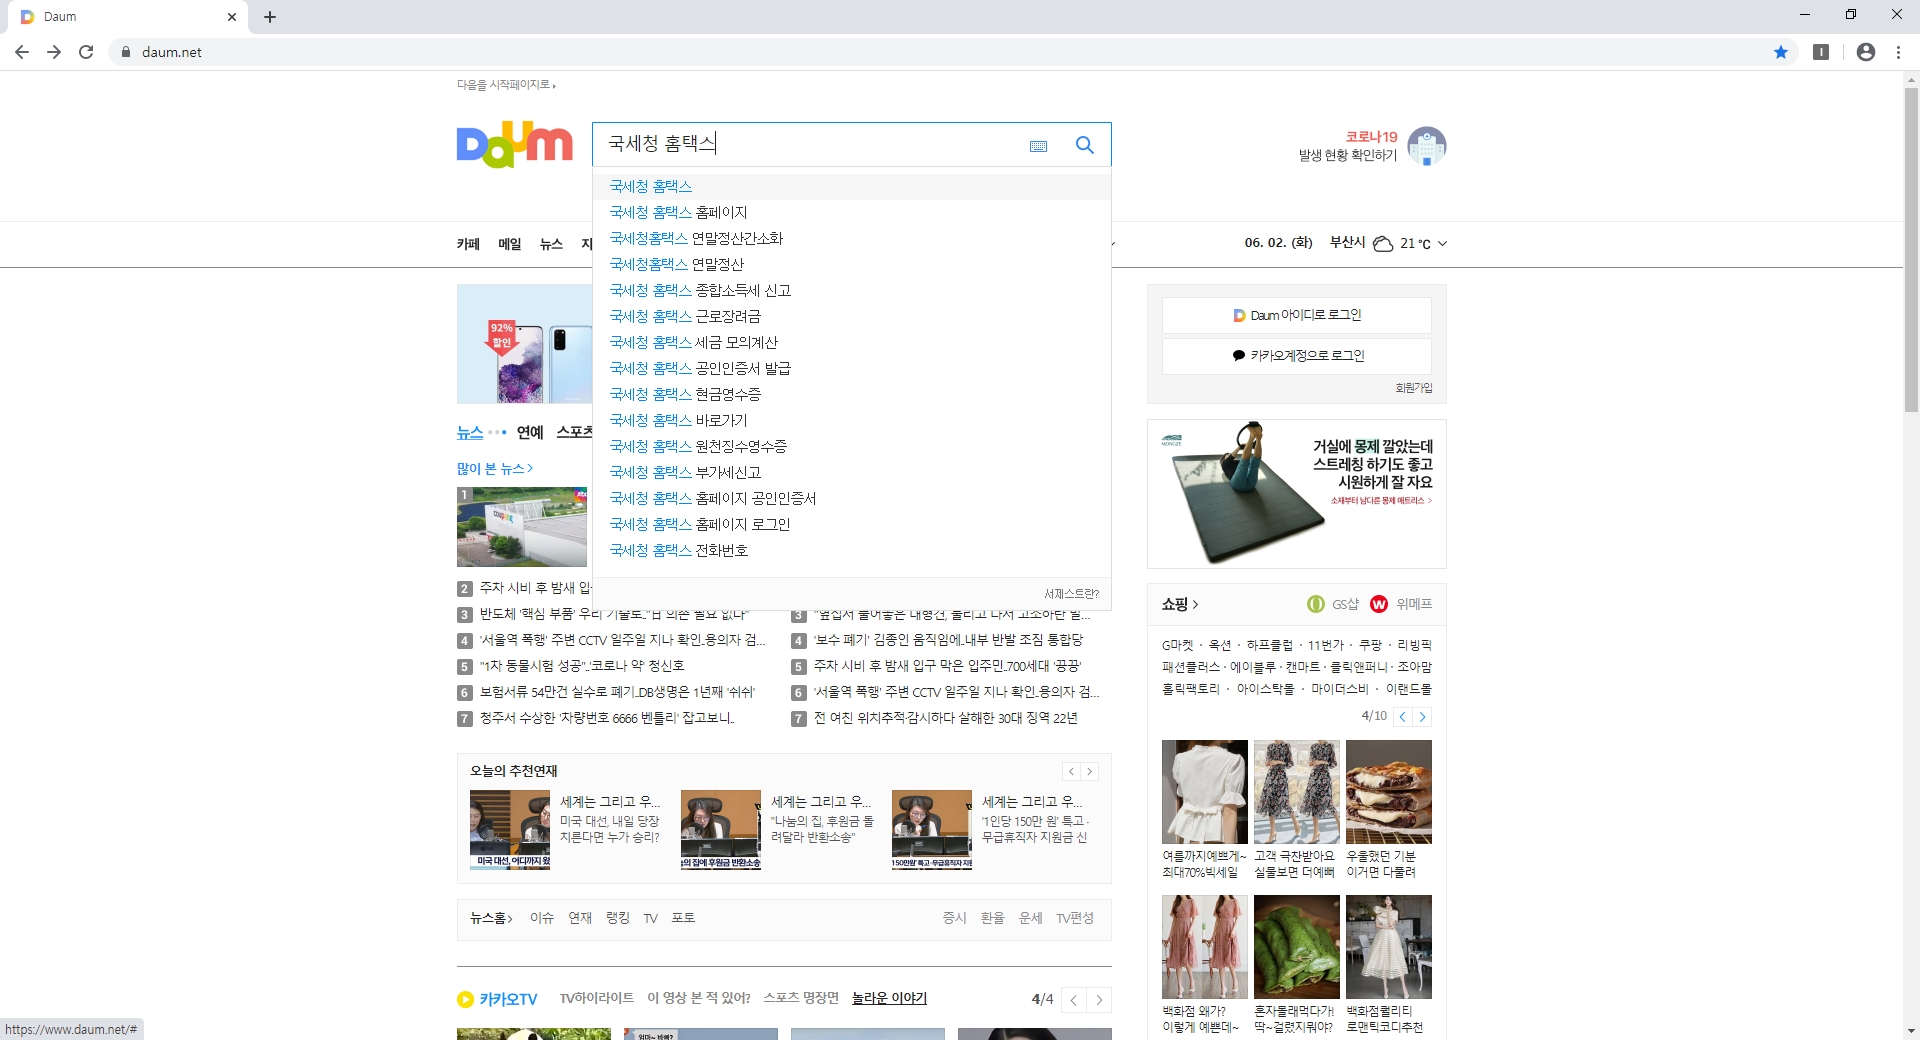
Task: Select suggestion 국세청 홈택스 바로가기
Action: tap(851, 421)
